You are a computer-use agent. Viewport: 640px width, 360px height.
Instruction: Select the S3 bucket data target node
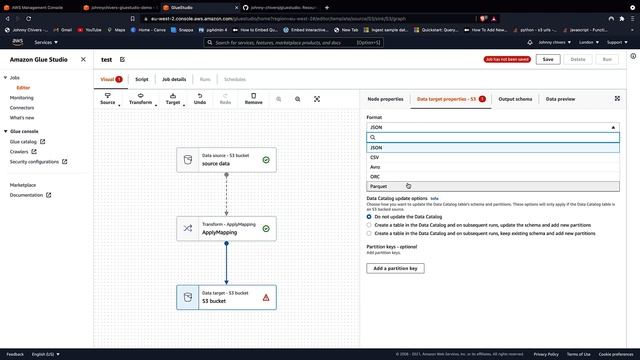226,297
